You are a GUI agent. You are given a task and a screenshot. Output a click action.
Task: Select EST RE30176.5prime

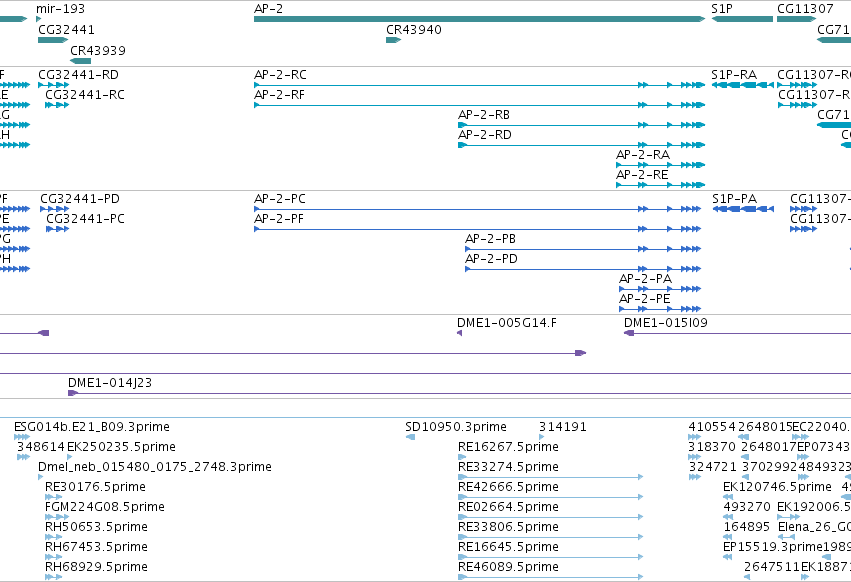(x=53, y=497)
